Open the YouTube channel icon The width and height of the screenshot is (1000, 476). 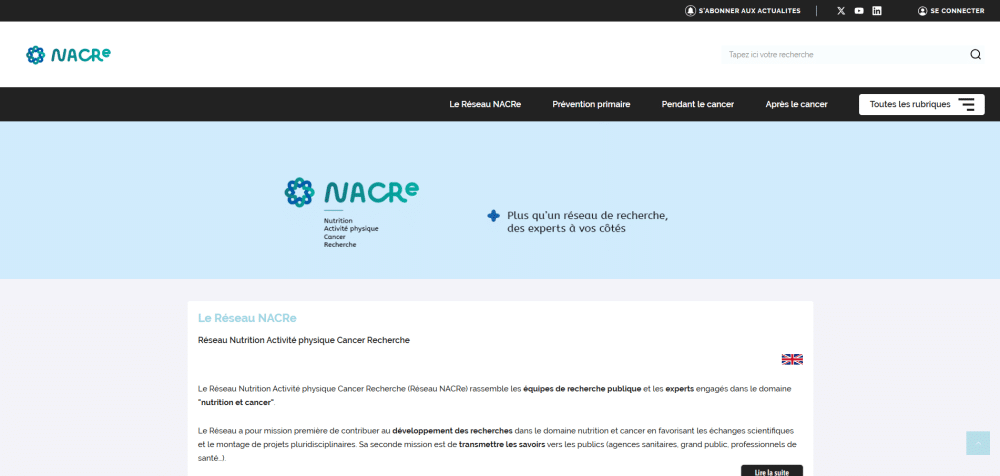[859, 11]
